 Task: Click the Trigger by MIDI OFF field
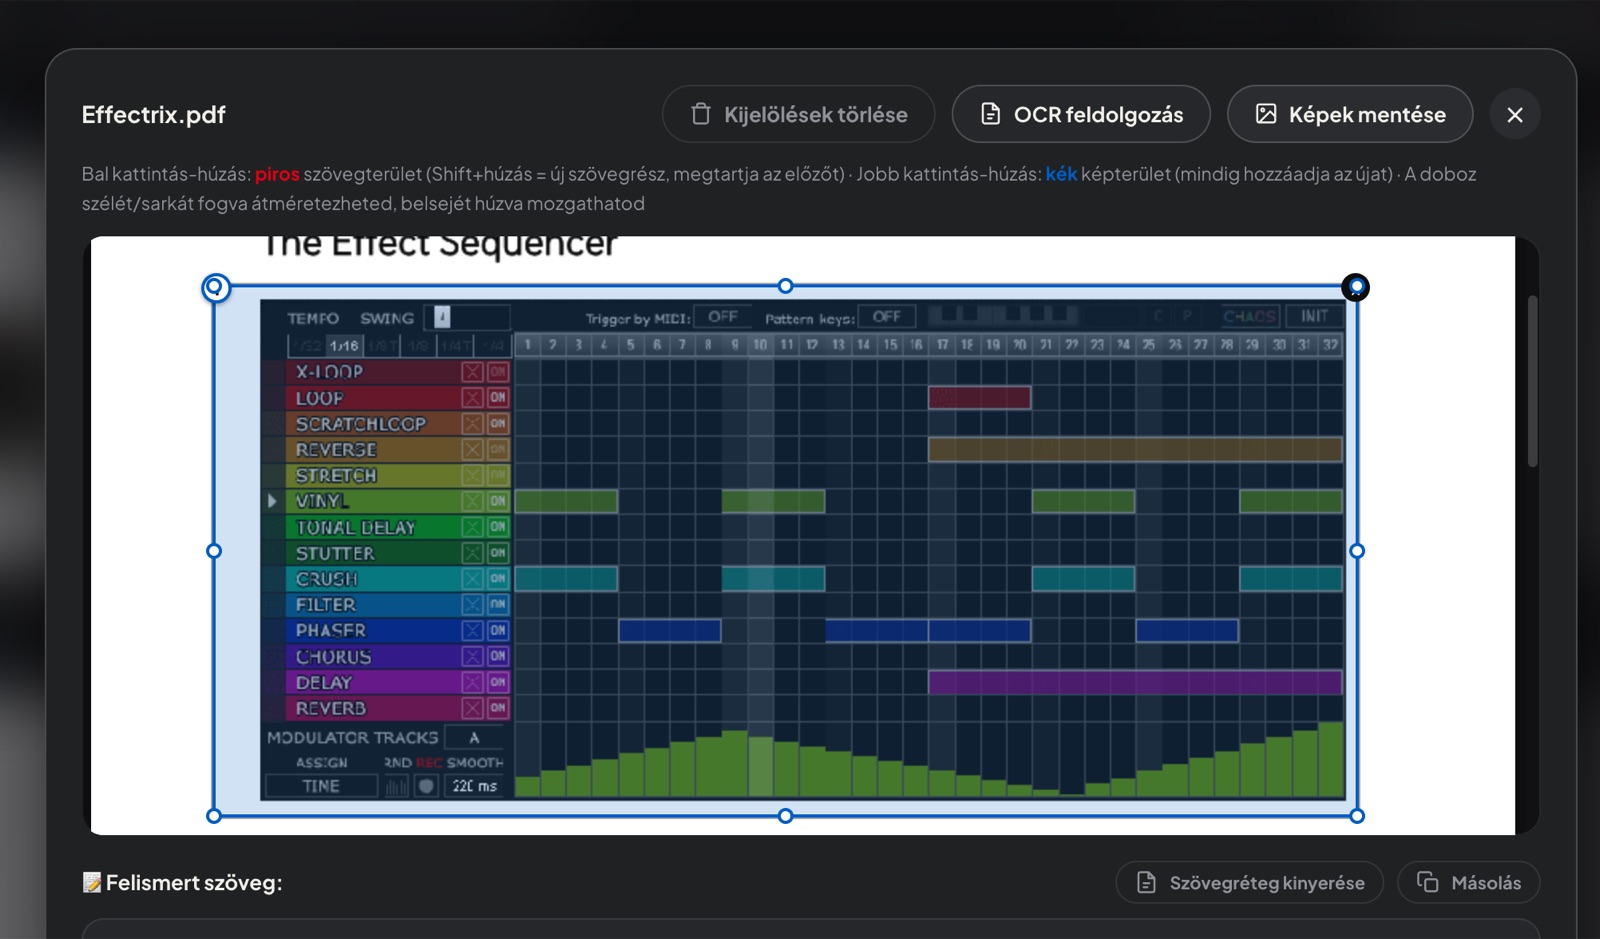pyautogui.click(x=723, y=317)
